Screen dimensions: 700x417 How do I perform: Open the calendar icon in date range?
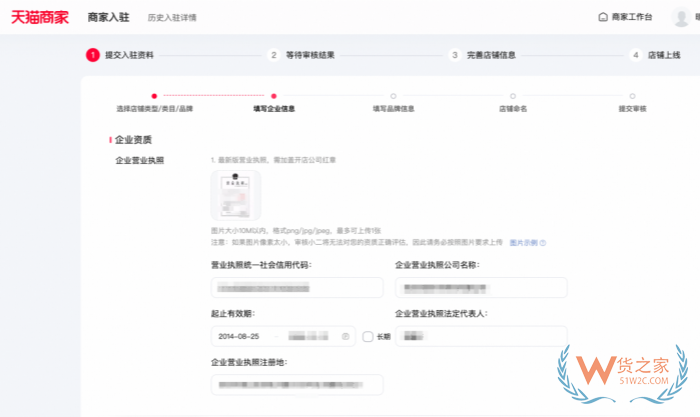click(x=346, y=336)
